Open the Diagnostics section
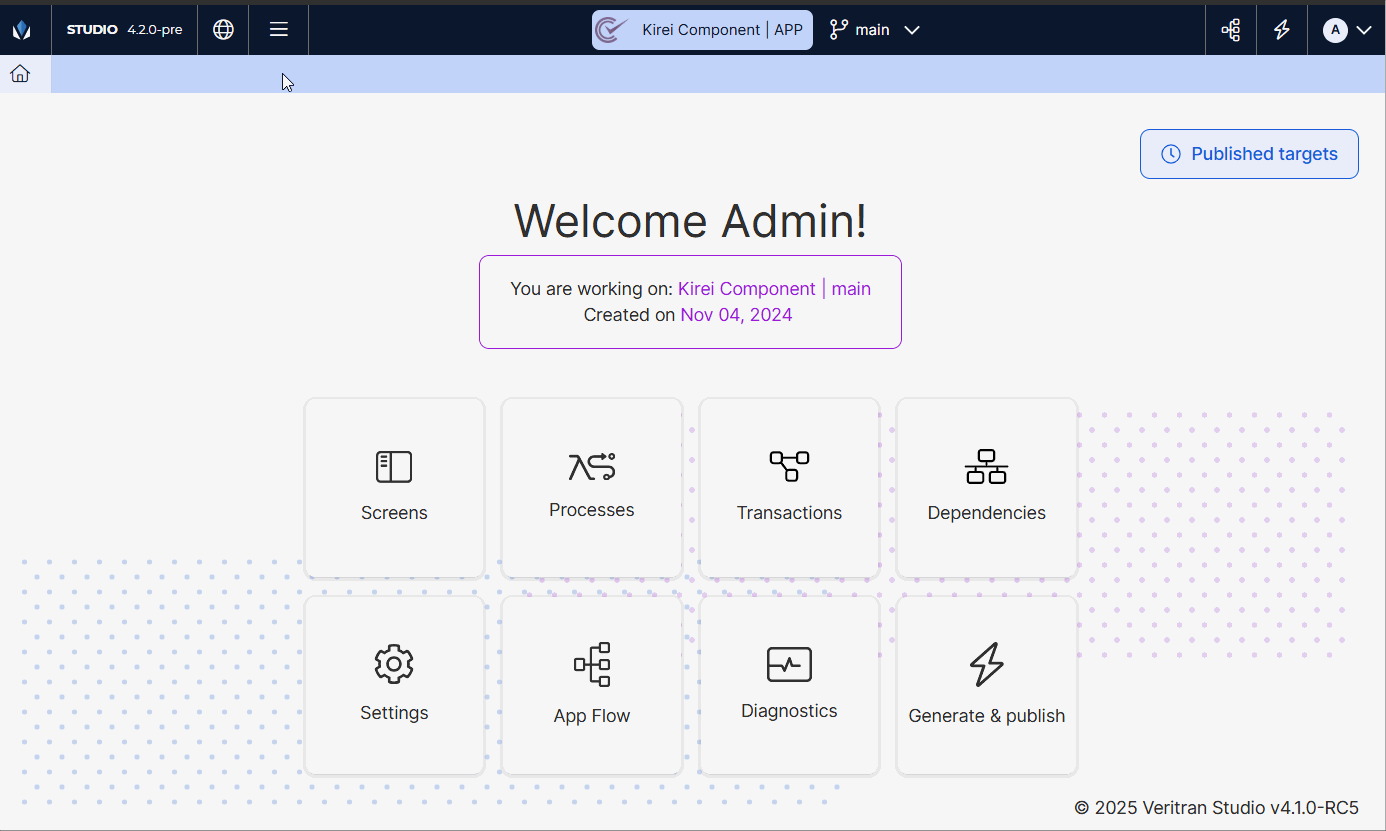Screen dimensions: 1386x831 pyautogui.click(x=789, y=685)
